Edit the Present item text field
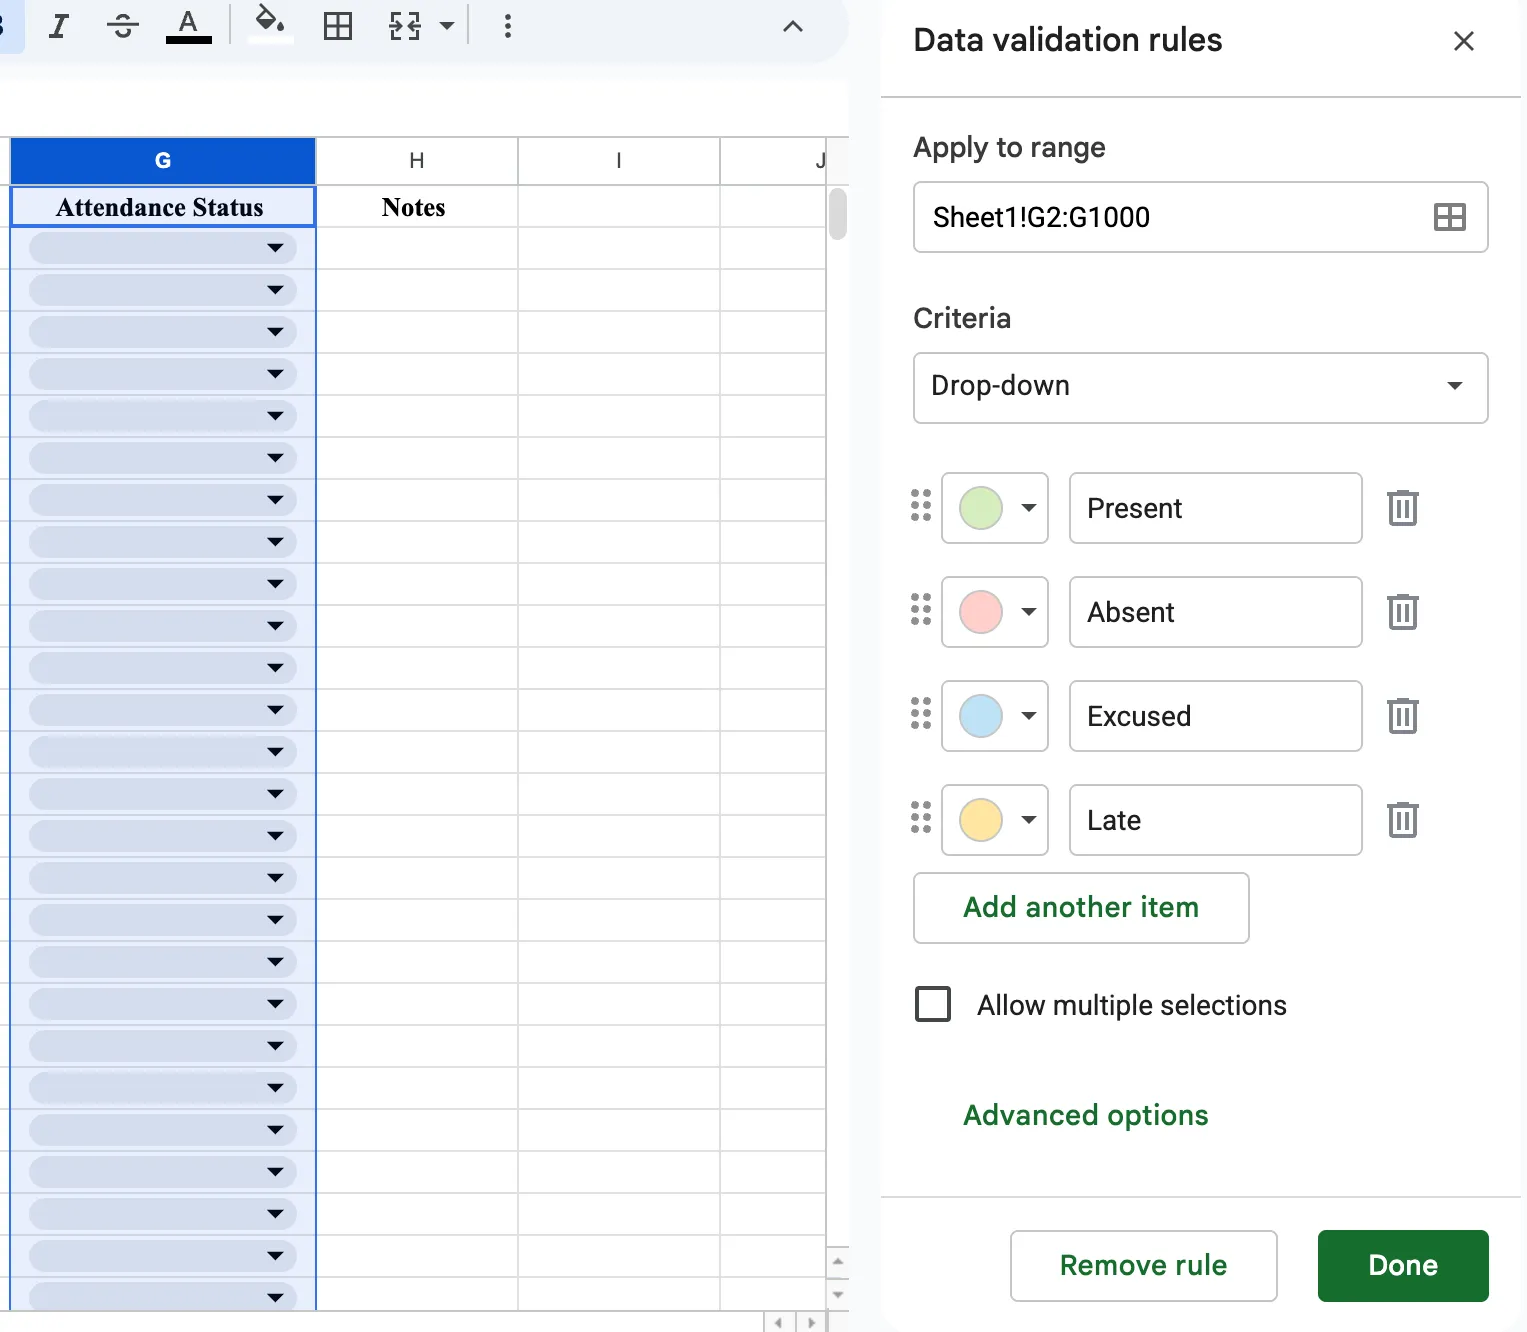This screenshot has height=1332, width=1527. click(1216, 508)
